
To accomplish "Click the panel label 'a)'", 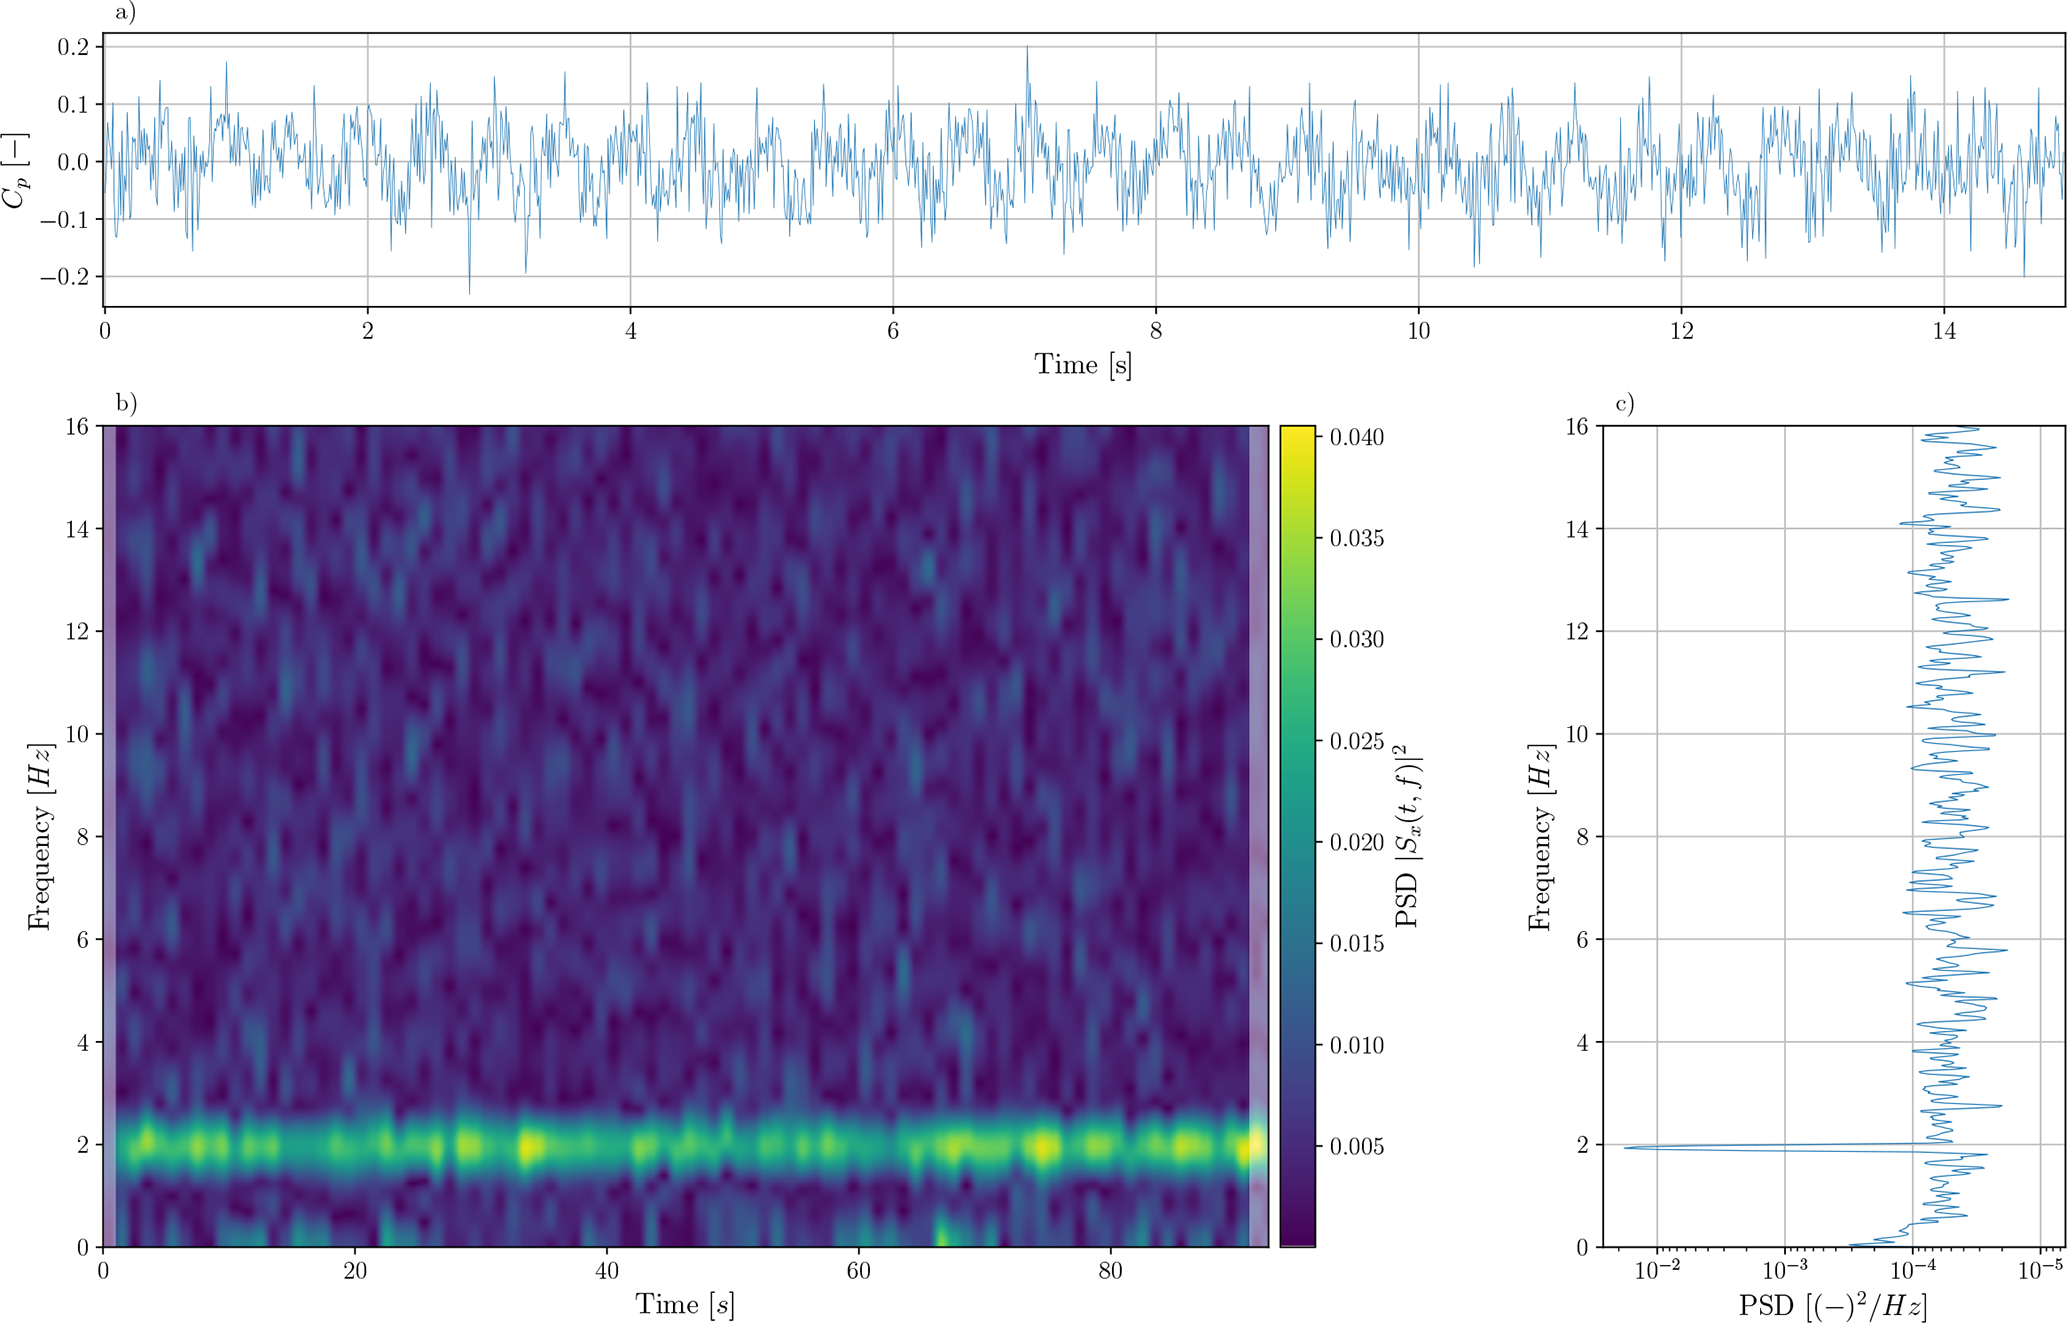I will 125,12.
